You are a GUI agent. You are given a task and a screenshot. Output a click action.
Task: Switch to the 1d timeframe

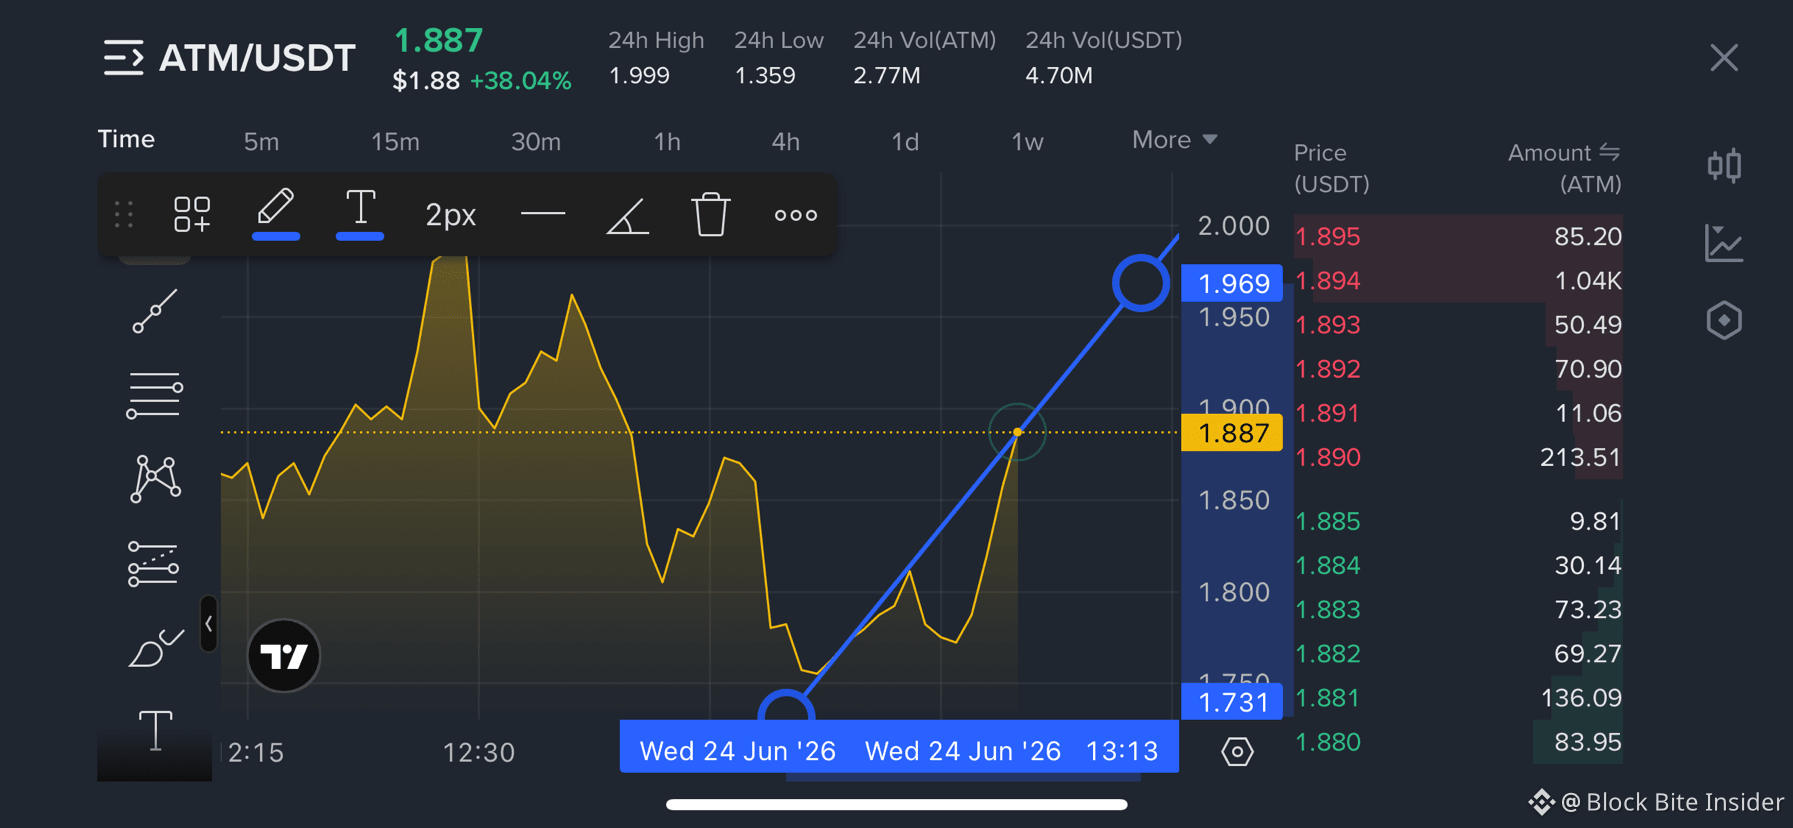click(x=905, y=142)
